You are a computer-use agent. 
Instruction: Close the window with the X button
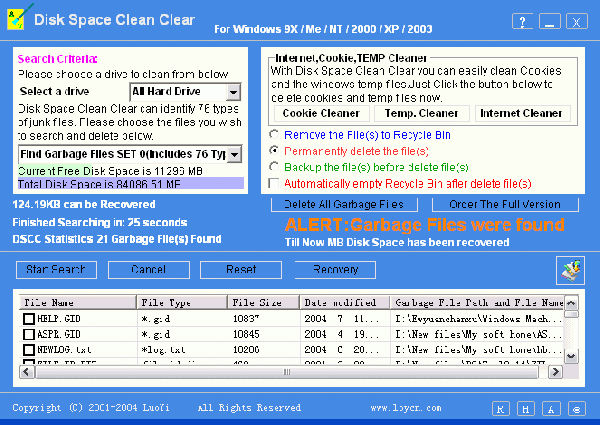pyautogui.click(x=577, y=21)
